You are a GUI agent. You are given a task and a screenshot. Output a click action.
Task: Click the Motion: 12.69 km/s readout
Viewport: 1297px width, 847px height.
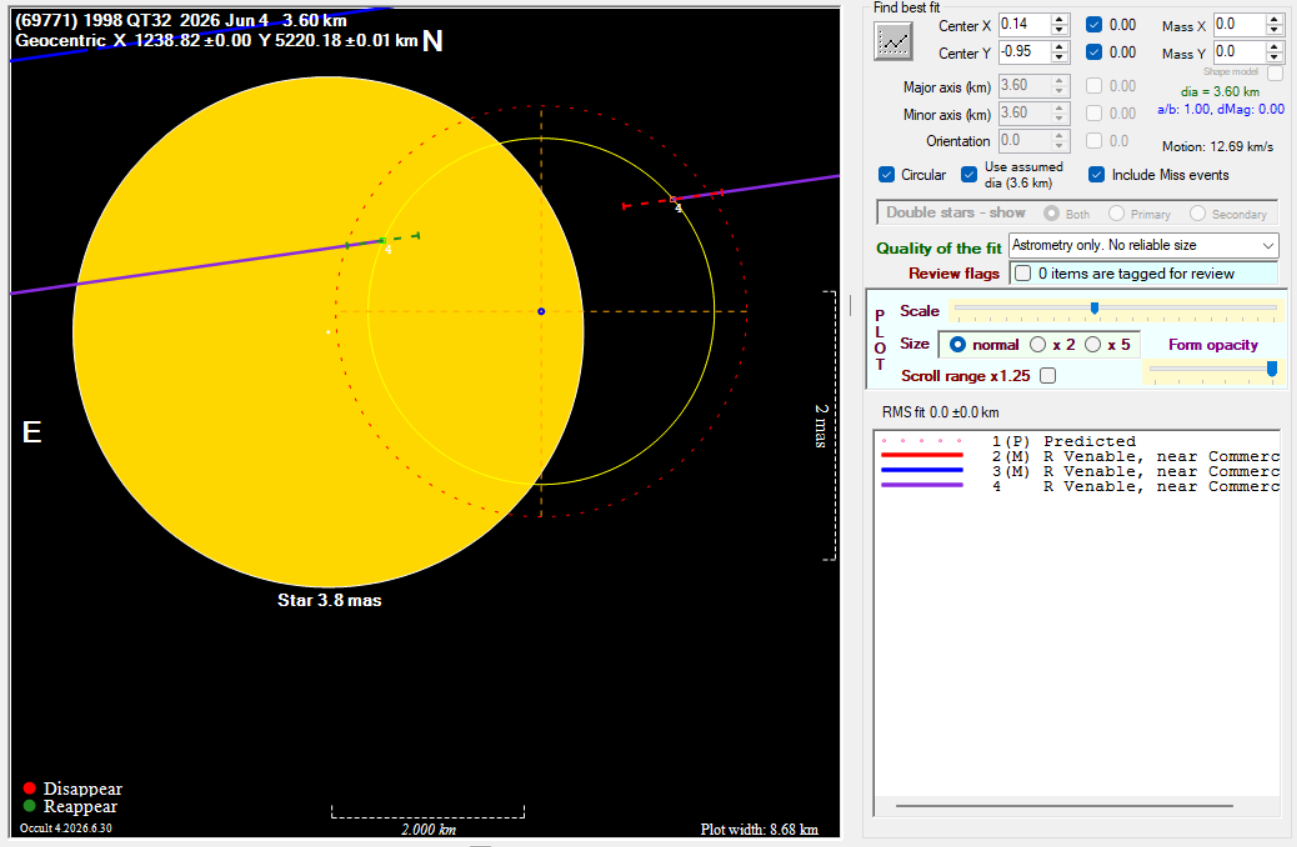1218,147
